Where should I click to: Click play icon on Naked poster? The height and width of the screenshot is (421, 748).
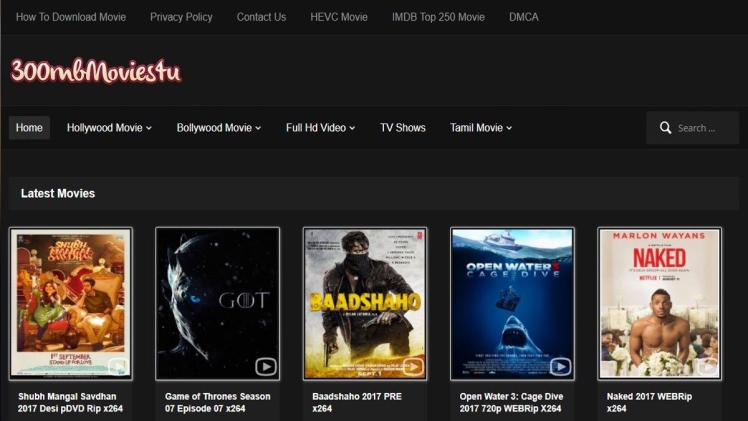707,366
